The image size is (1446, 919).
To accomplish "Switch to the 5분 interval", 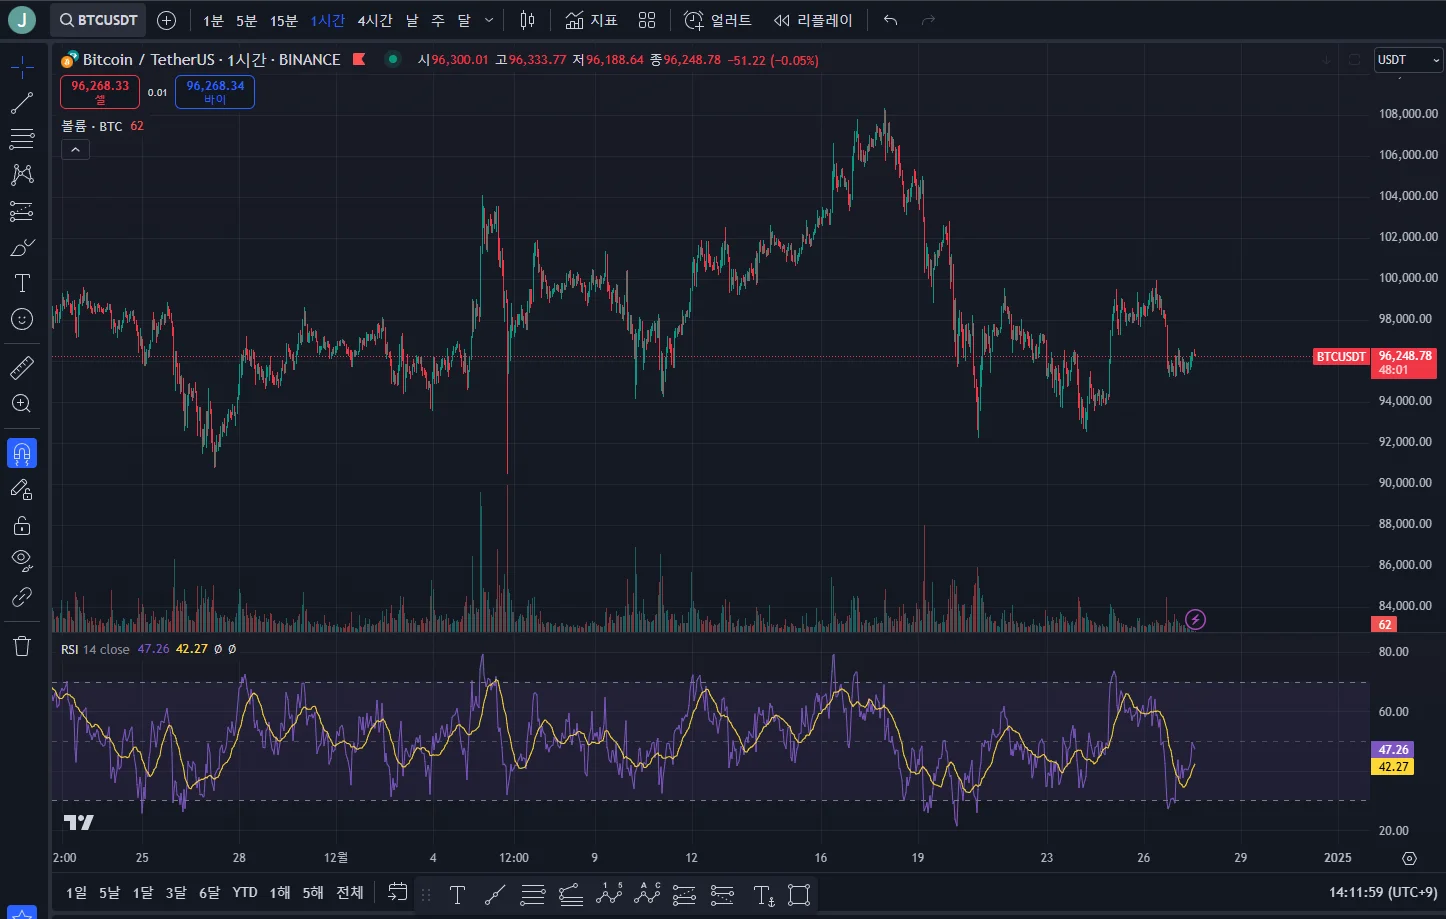I will [247, 20].
